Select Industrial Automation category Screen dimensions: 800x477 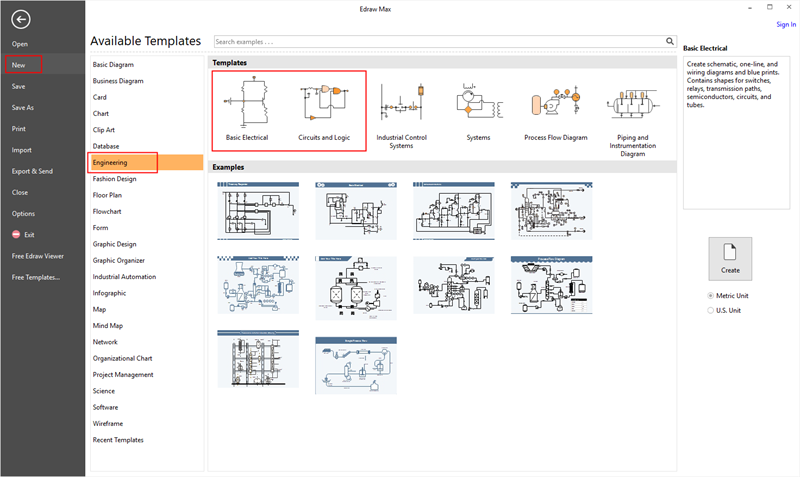click(x=124, y=277)
